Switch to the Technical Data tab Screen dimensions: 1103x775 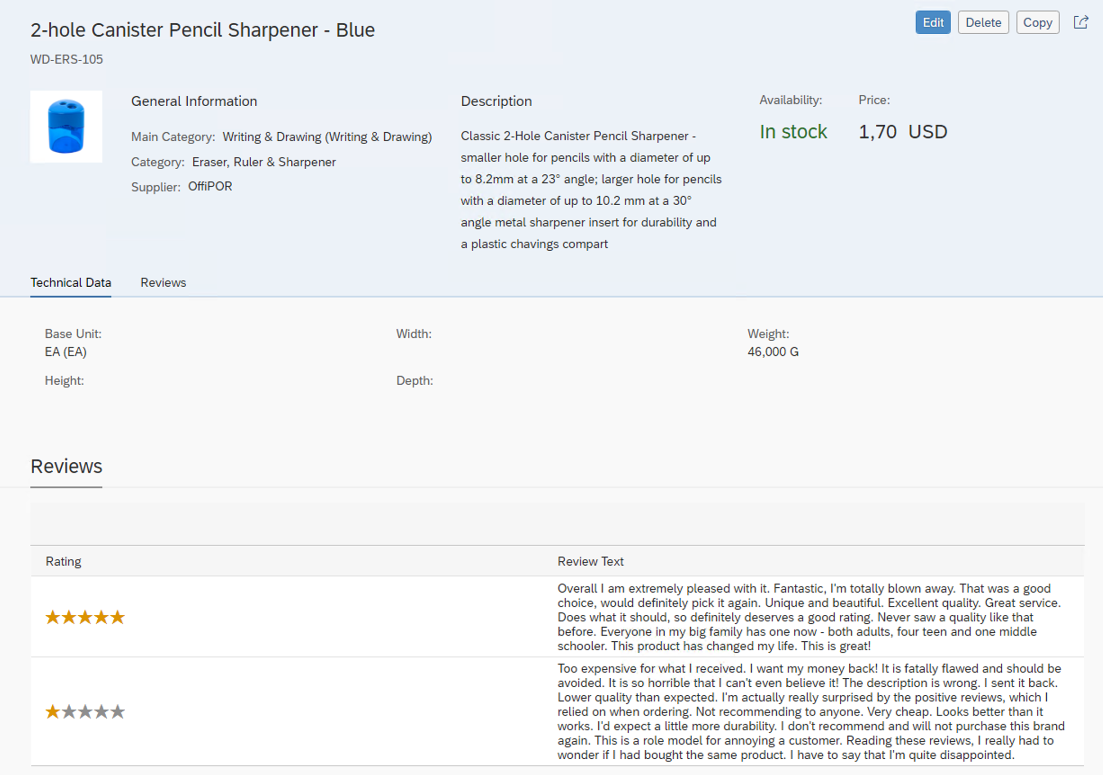tap(71, 283)
